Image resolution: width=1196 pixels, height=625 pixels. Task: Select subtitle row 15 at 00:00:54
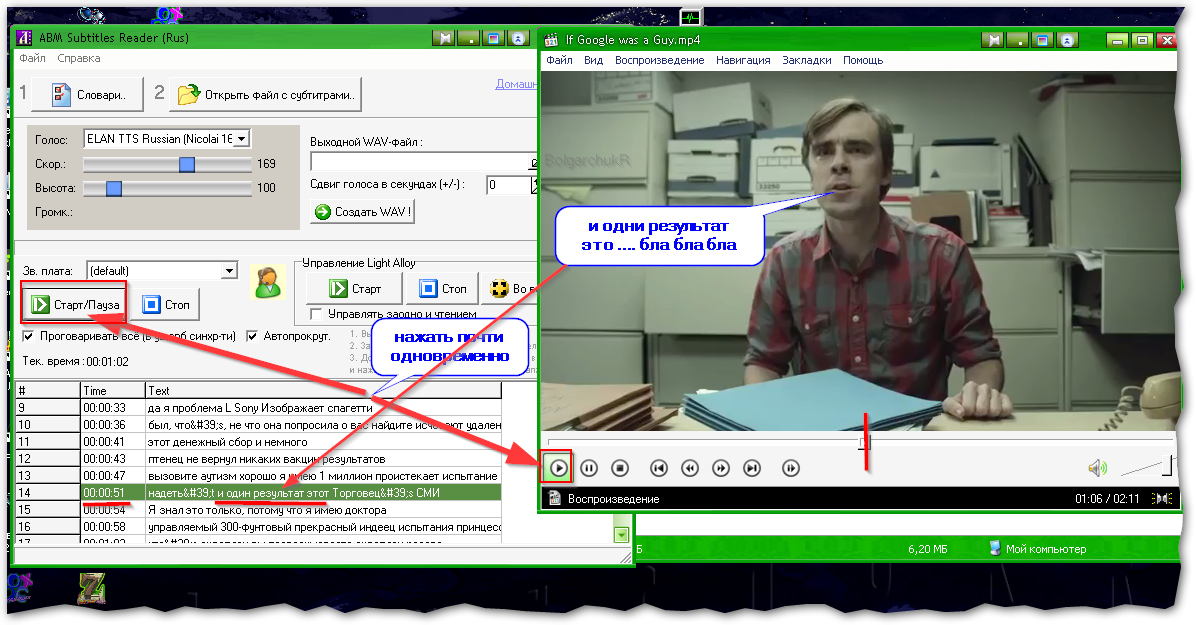click(x=259, y=510)
